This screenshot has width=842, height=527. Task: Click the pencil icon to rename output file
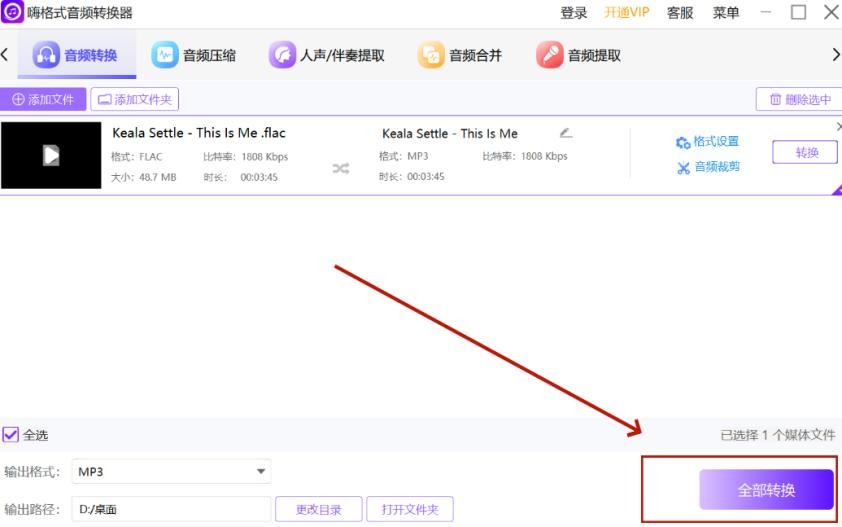pos(566,133)
